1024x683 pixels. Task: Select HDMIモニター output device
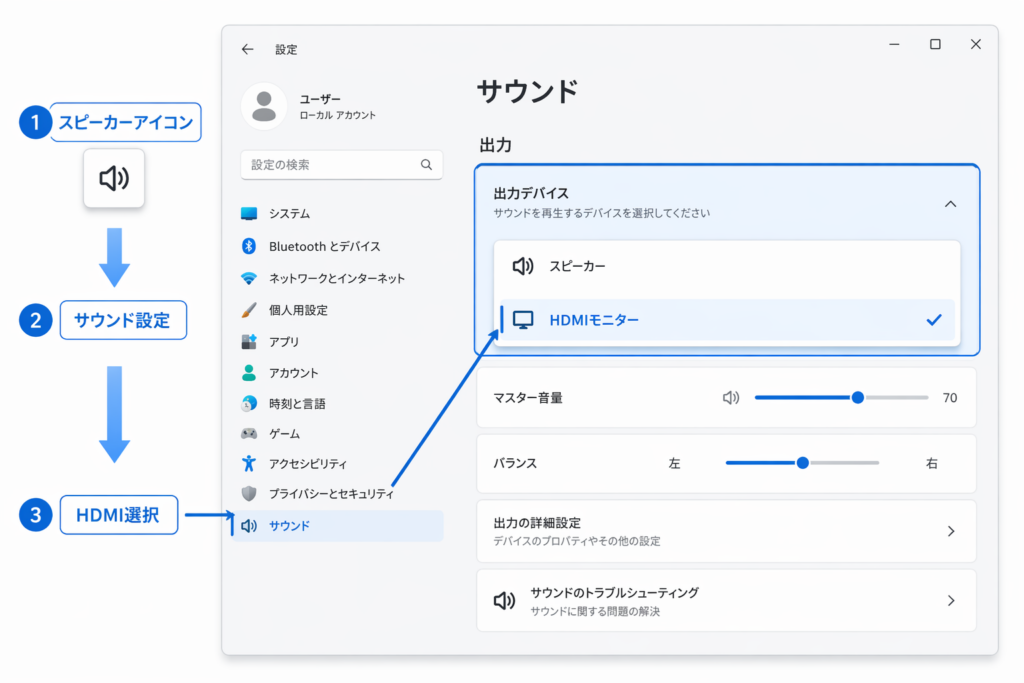[727, 320]
